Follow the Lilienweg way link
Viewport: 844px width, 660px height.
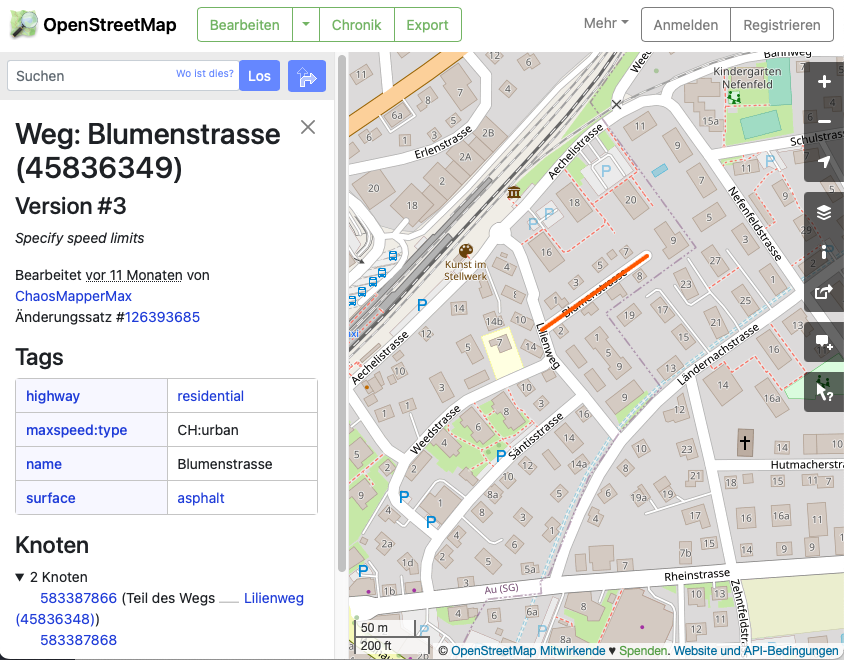(273, 598)
